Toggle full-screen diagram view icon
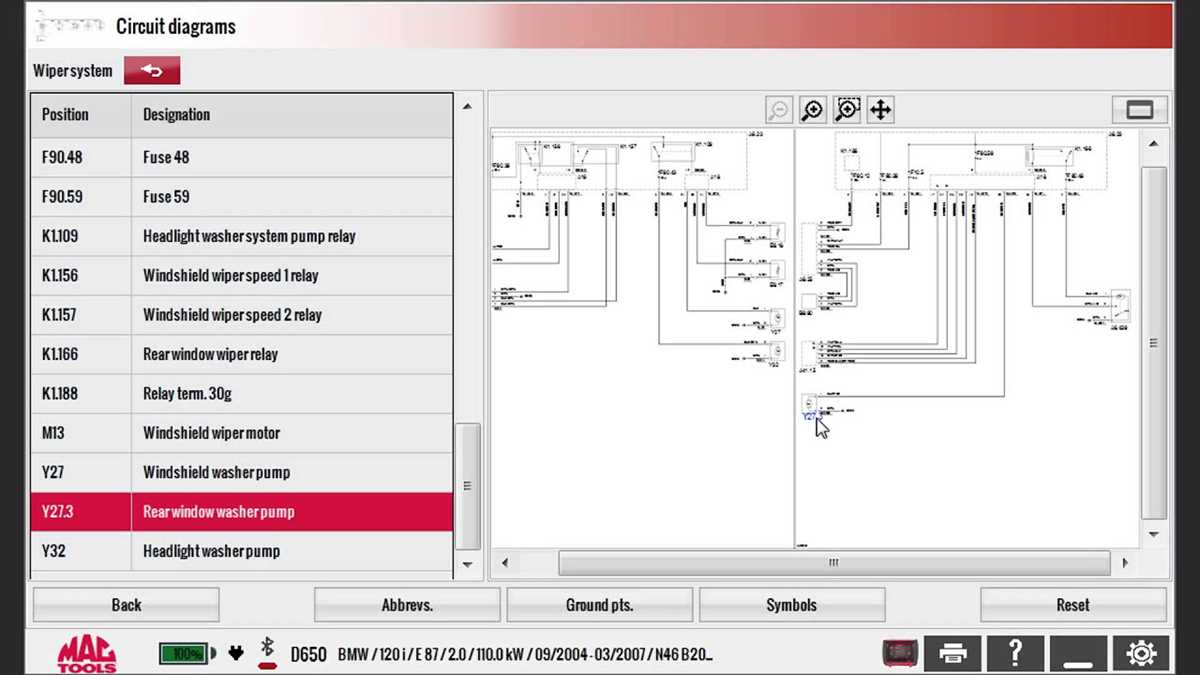 (x=1140, y=110)
